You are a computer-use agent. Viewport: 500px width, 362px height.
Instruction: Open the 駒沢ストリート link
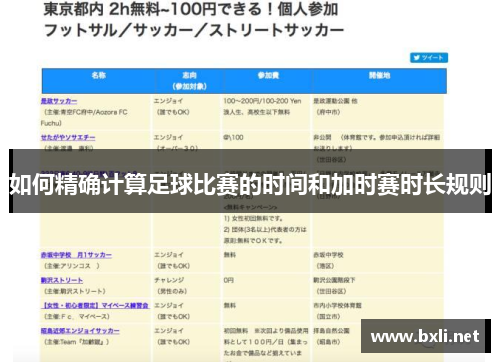[x=62, y=280]
